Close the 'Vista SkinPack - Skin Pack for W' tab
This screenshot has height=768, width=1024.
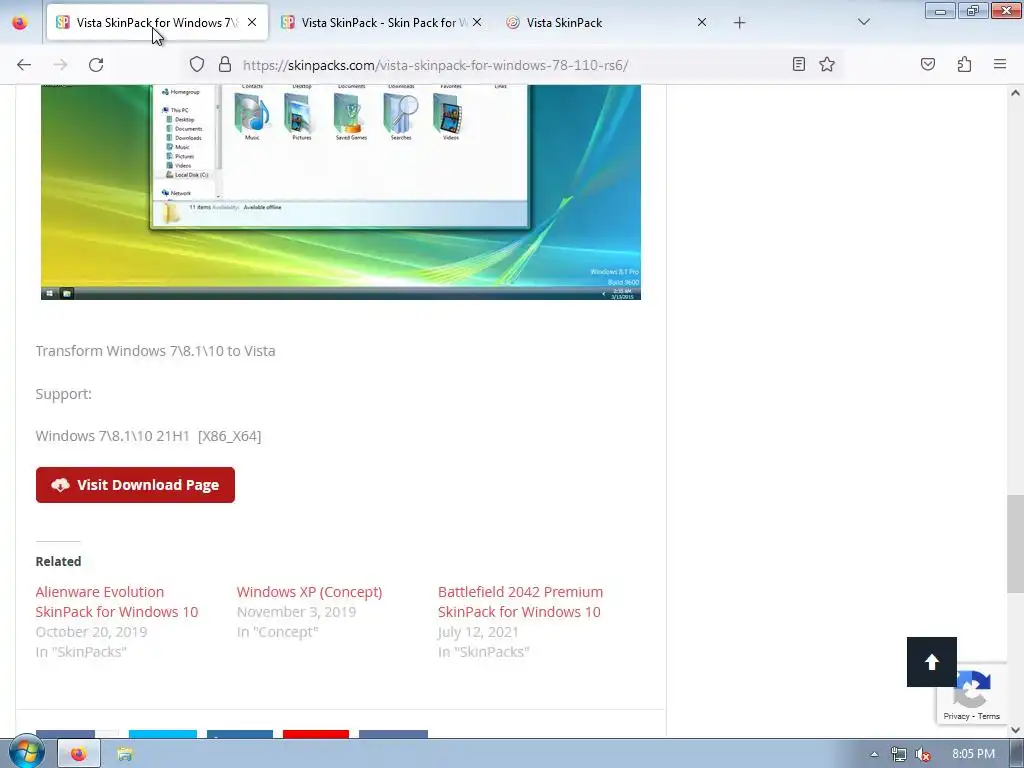pyautogui.click(x=477, y=22)
